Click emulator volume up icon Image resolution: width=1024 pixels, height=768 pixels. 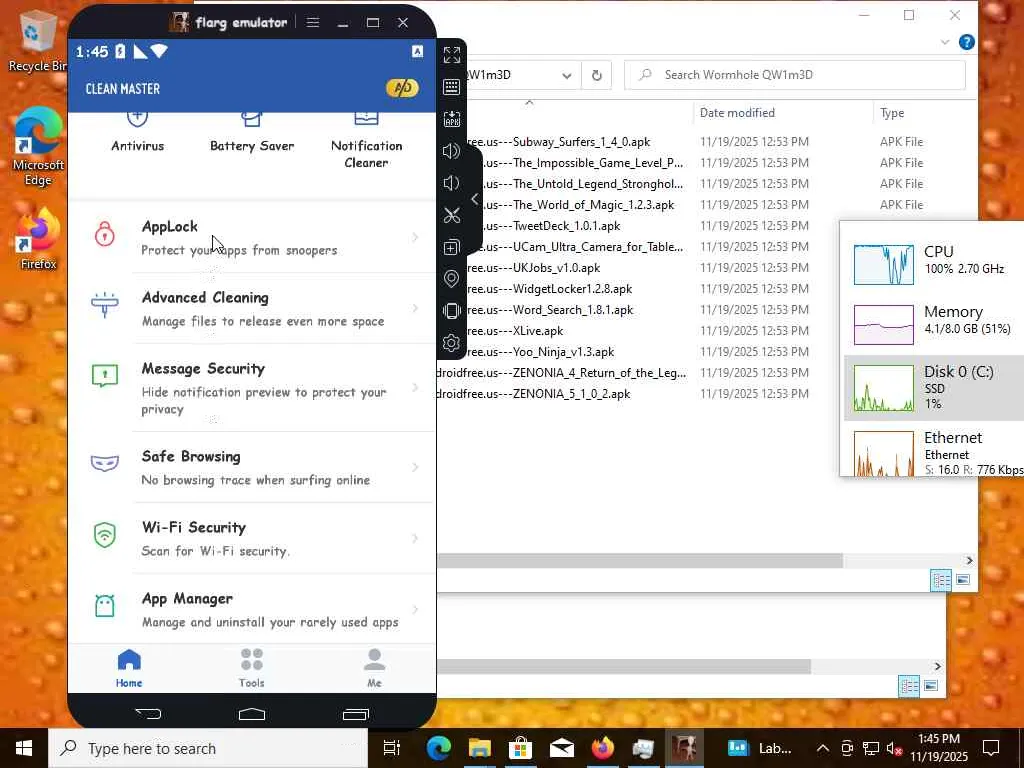coord(451,151)
